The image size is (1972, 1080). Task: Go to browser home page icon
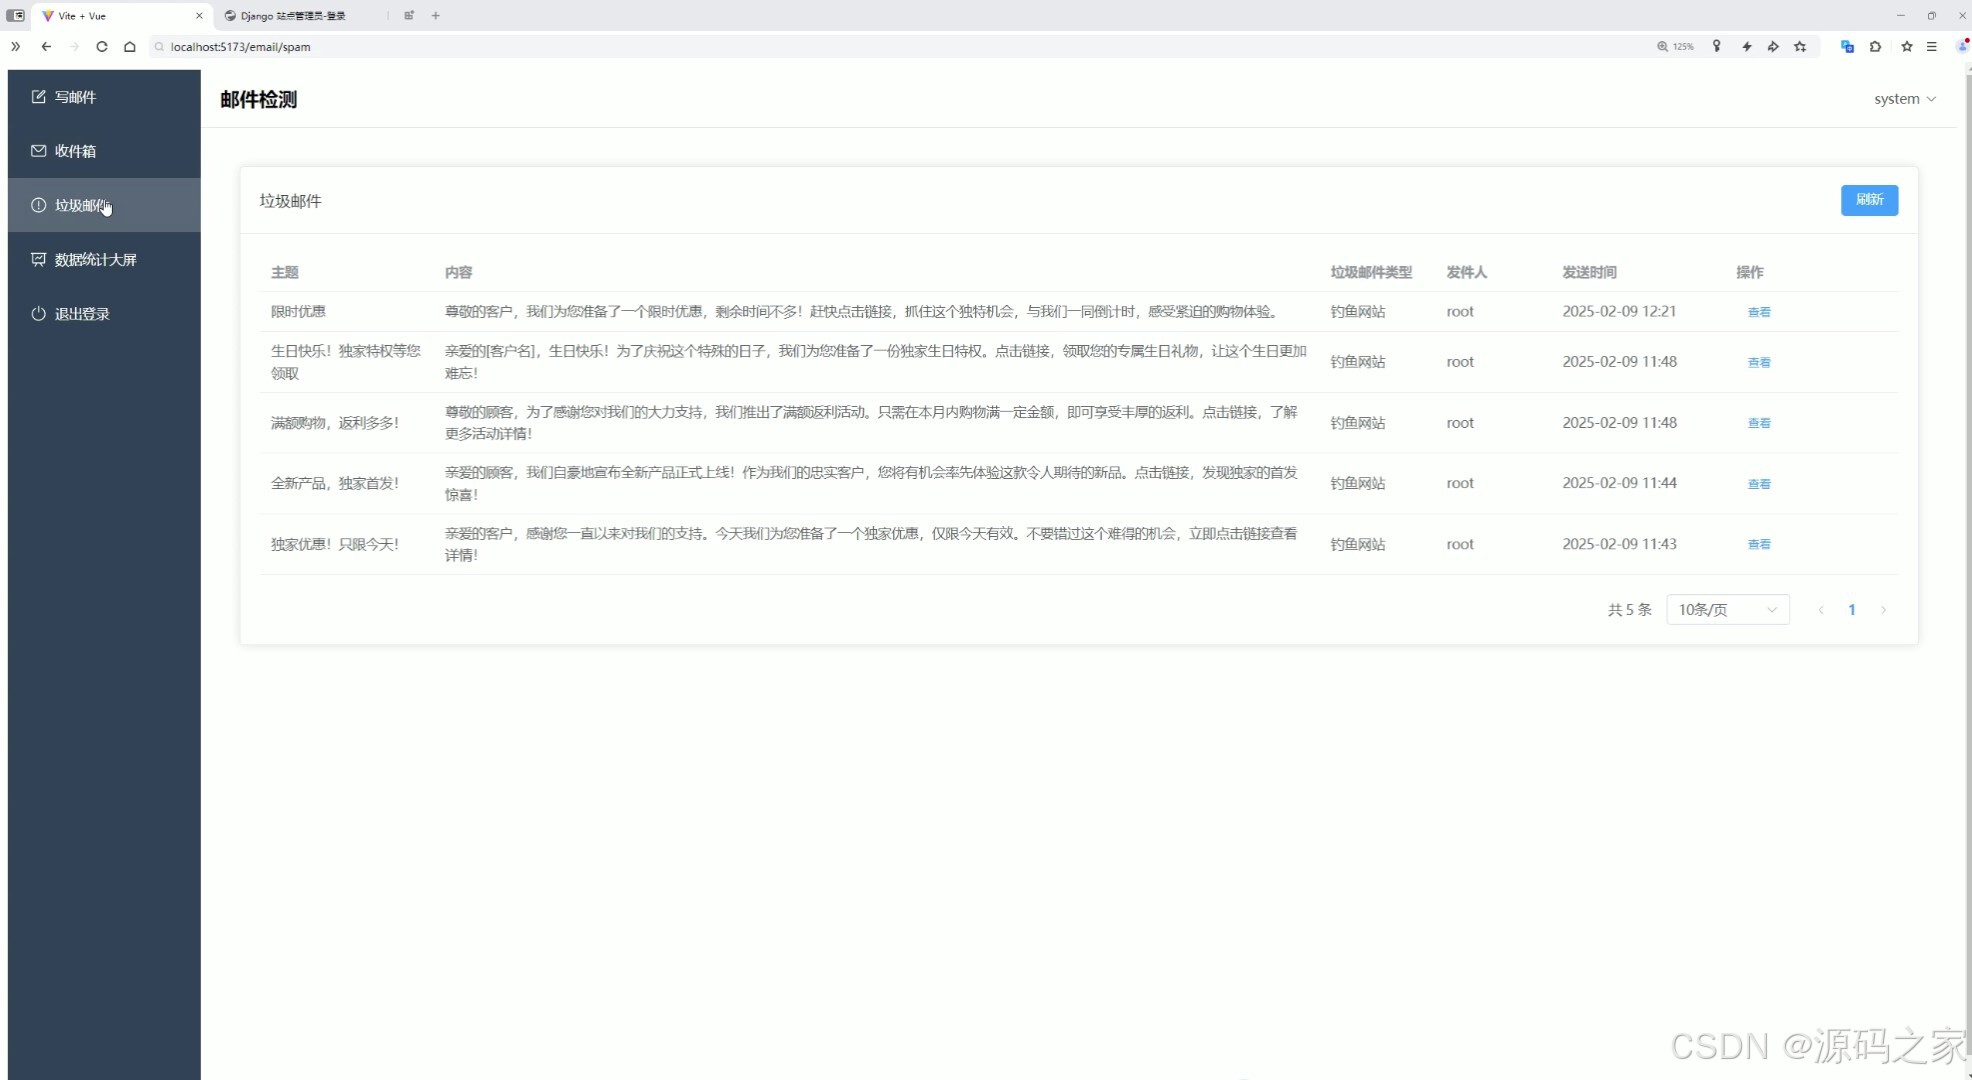click(x=130, y=47)
